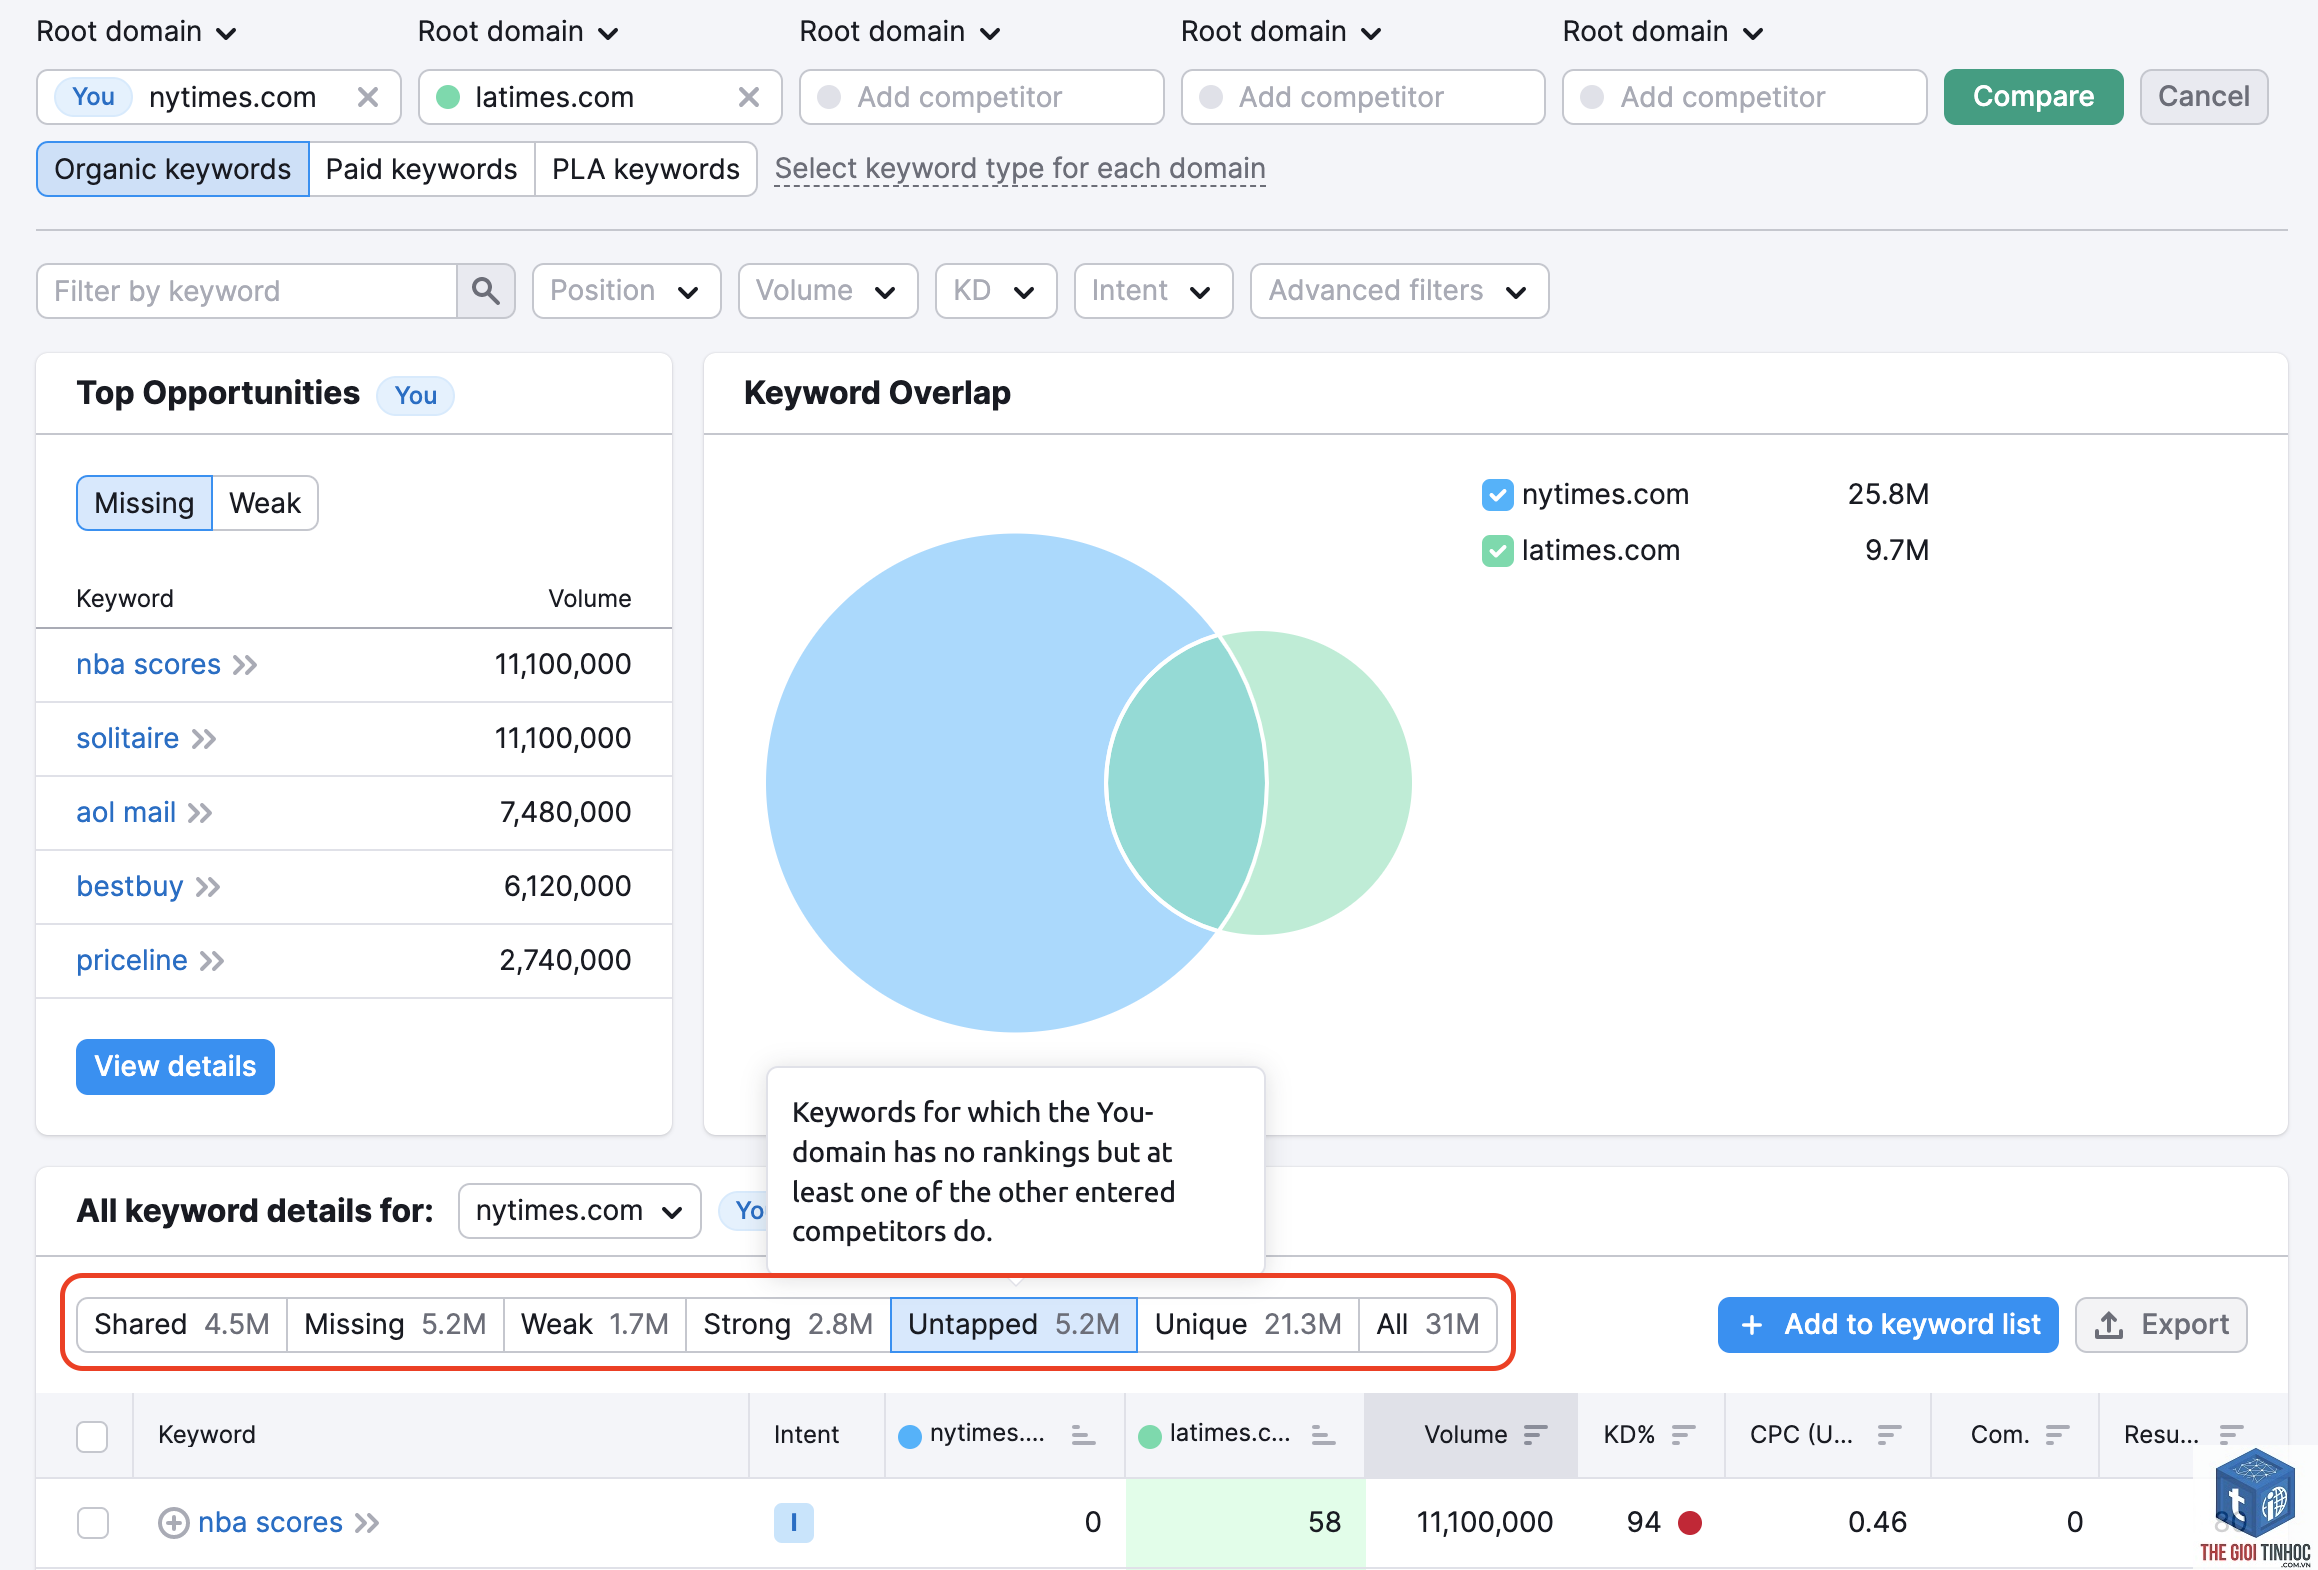Viewport: 2318px width, 1570px height.
Task: Open the nytimes.com domain selector dropdown
Action: click(x=579, y=1211)
